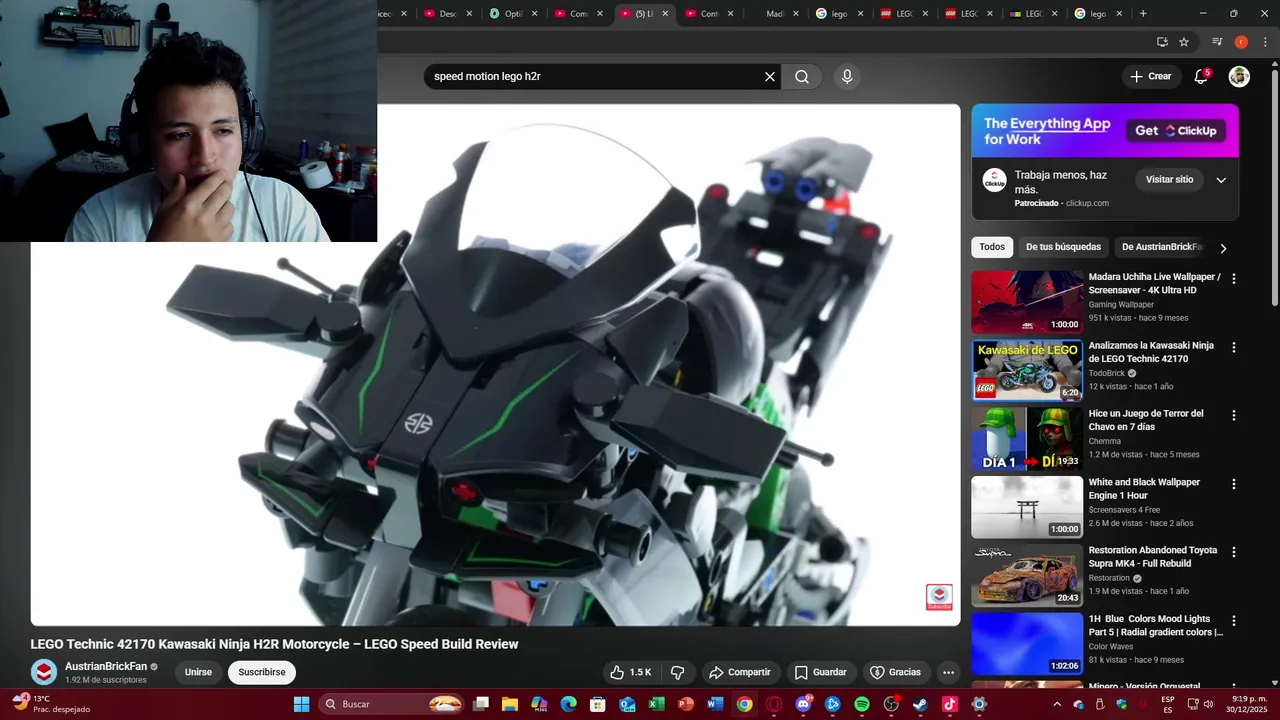Click the ESP ES language indicator

tap(1168, 704)
